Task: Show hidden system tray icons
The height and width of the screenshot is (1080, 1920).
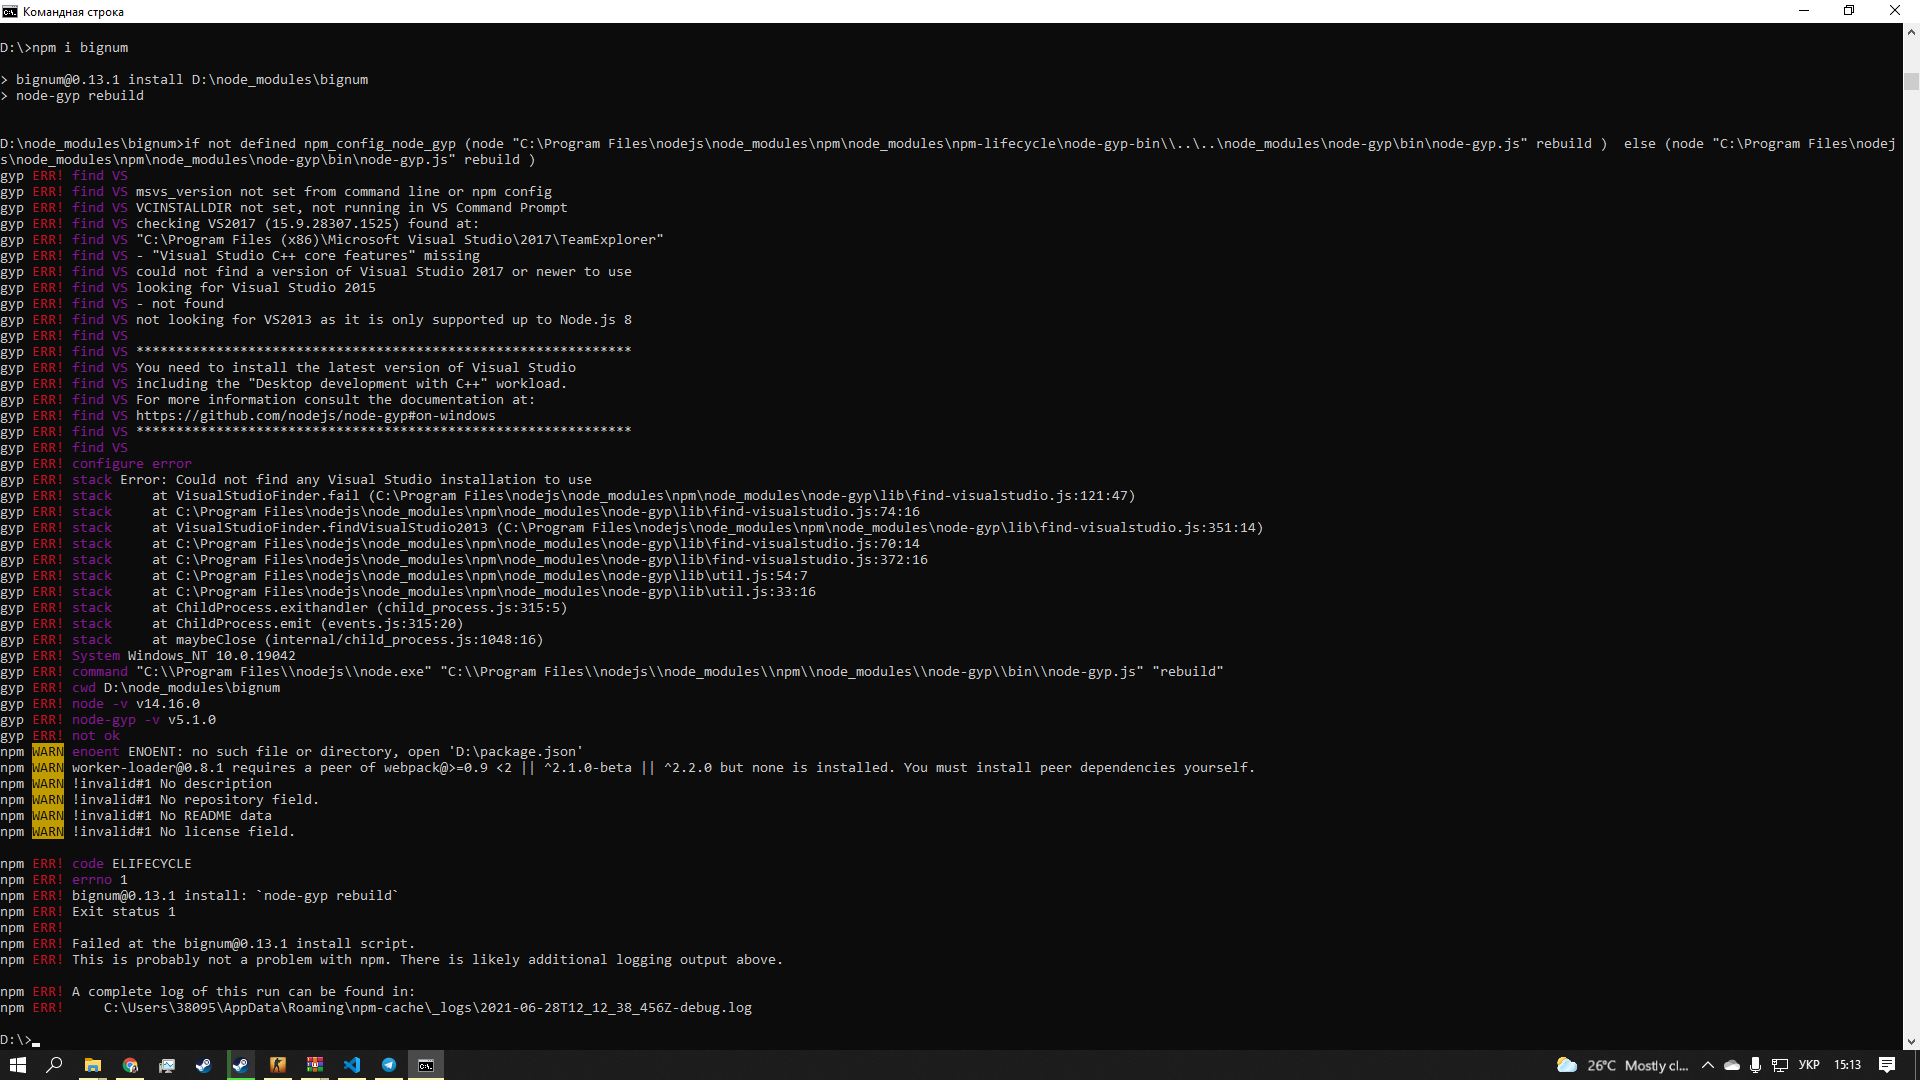Action: (x=1708, y=1065)
